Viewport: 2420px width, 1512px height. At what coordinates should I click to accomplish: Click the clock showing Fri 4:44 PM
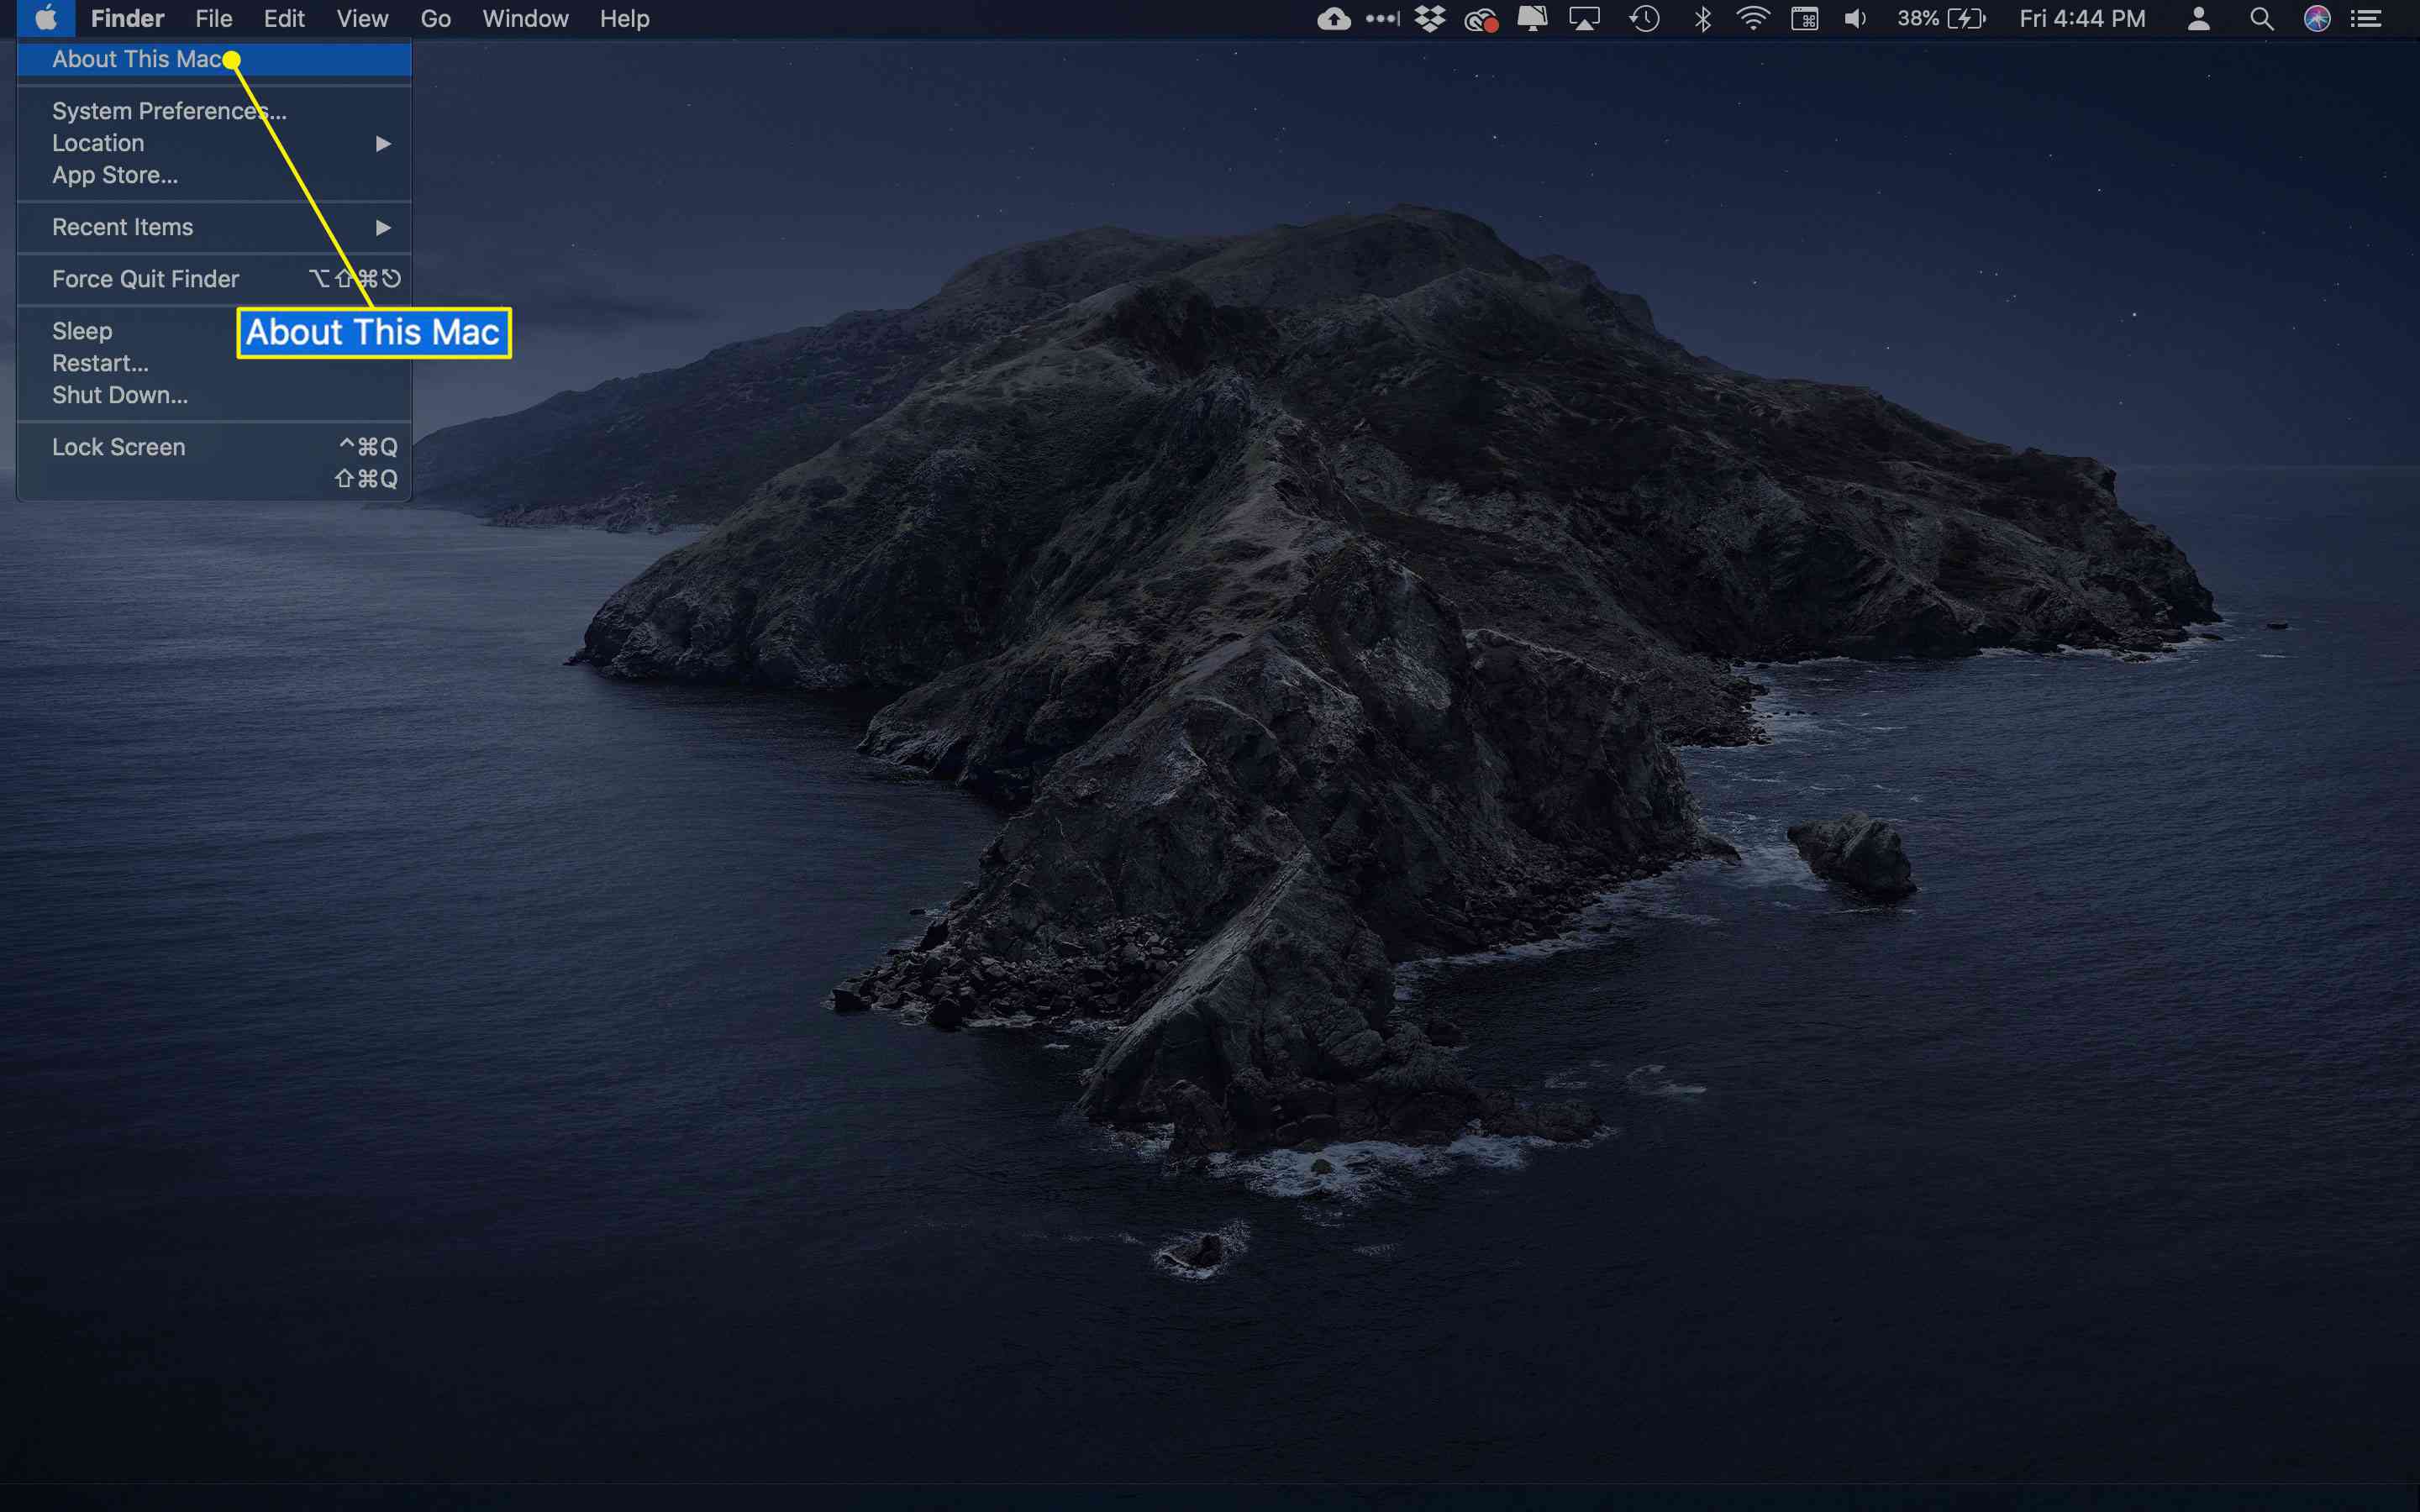coord(2082,19)
